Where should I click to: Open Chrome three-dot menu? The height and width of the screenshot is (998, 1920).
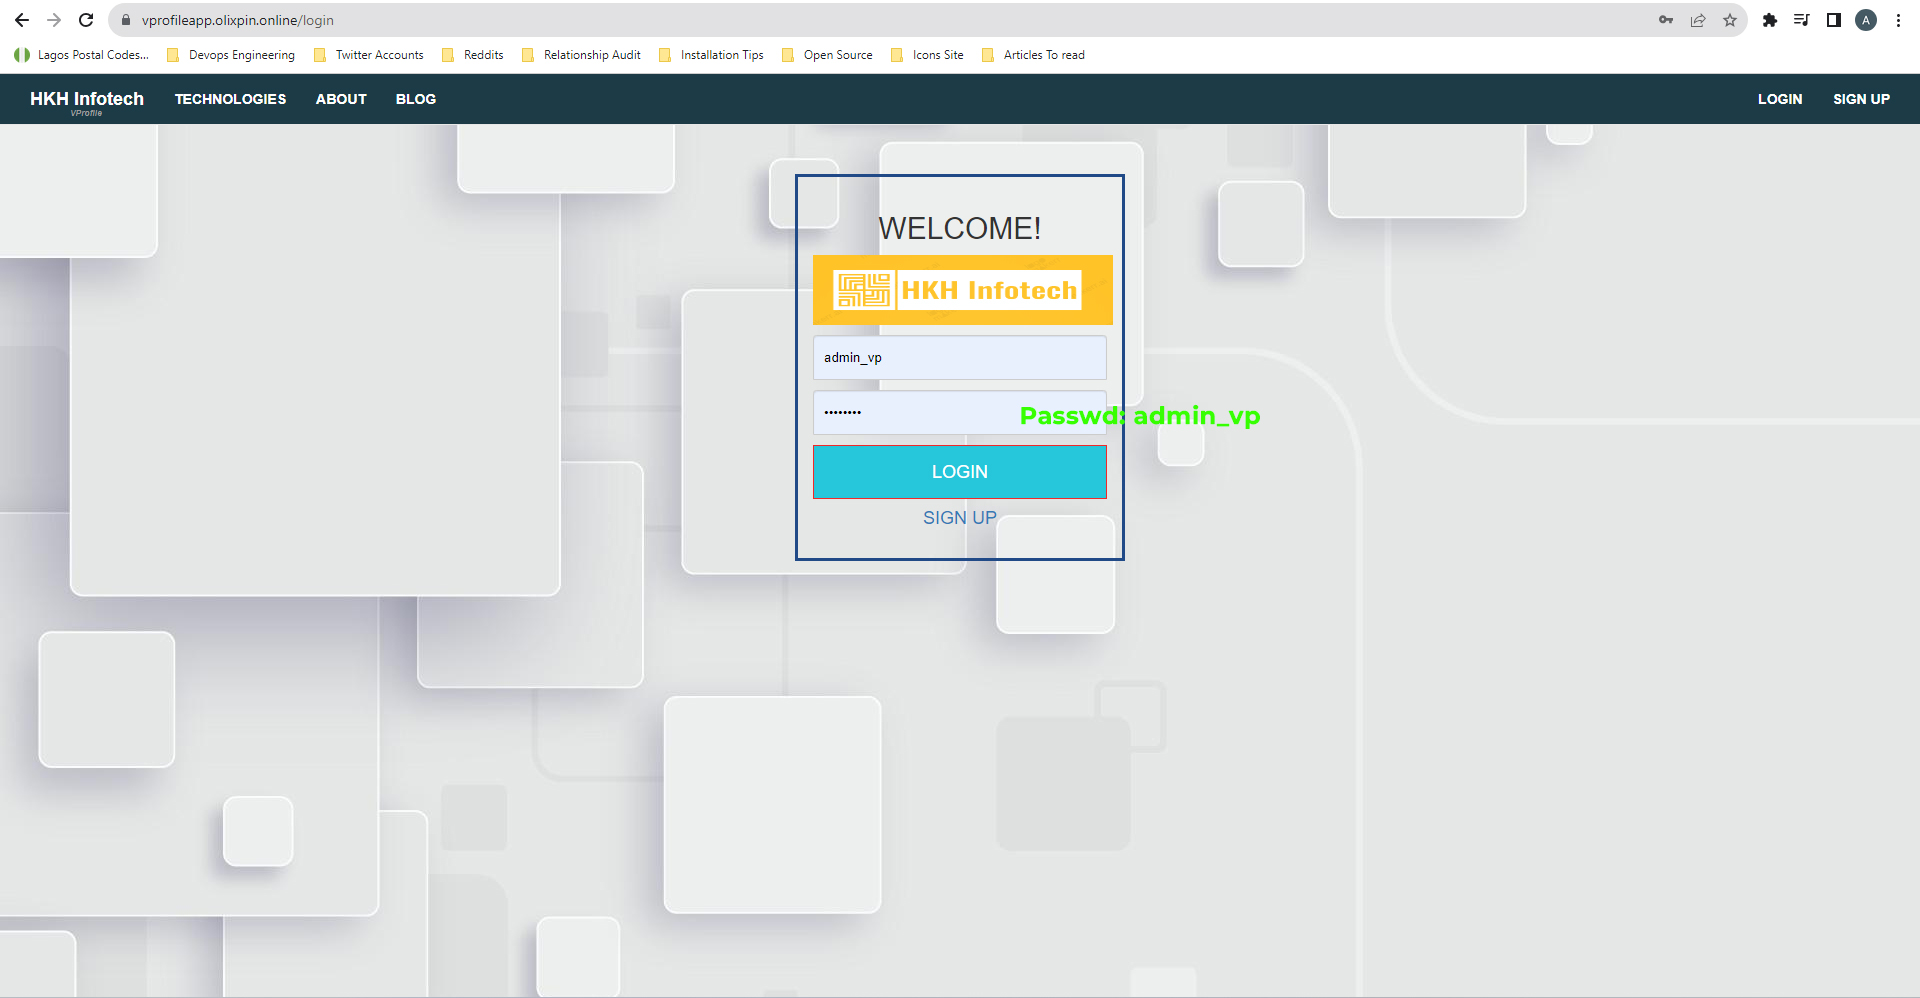point(1898,20)
